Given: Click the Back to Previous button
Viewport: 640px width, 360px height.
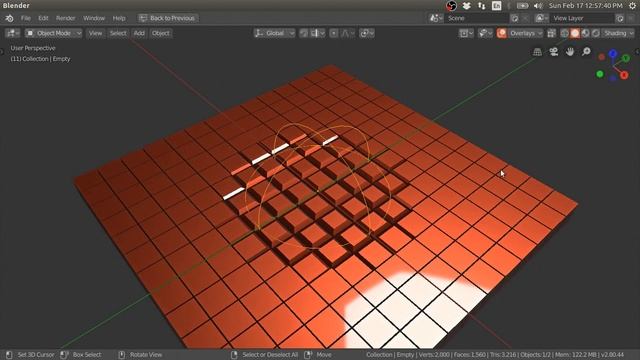Looking at the screenshot, I should 167,18.
